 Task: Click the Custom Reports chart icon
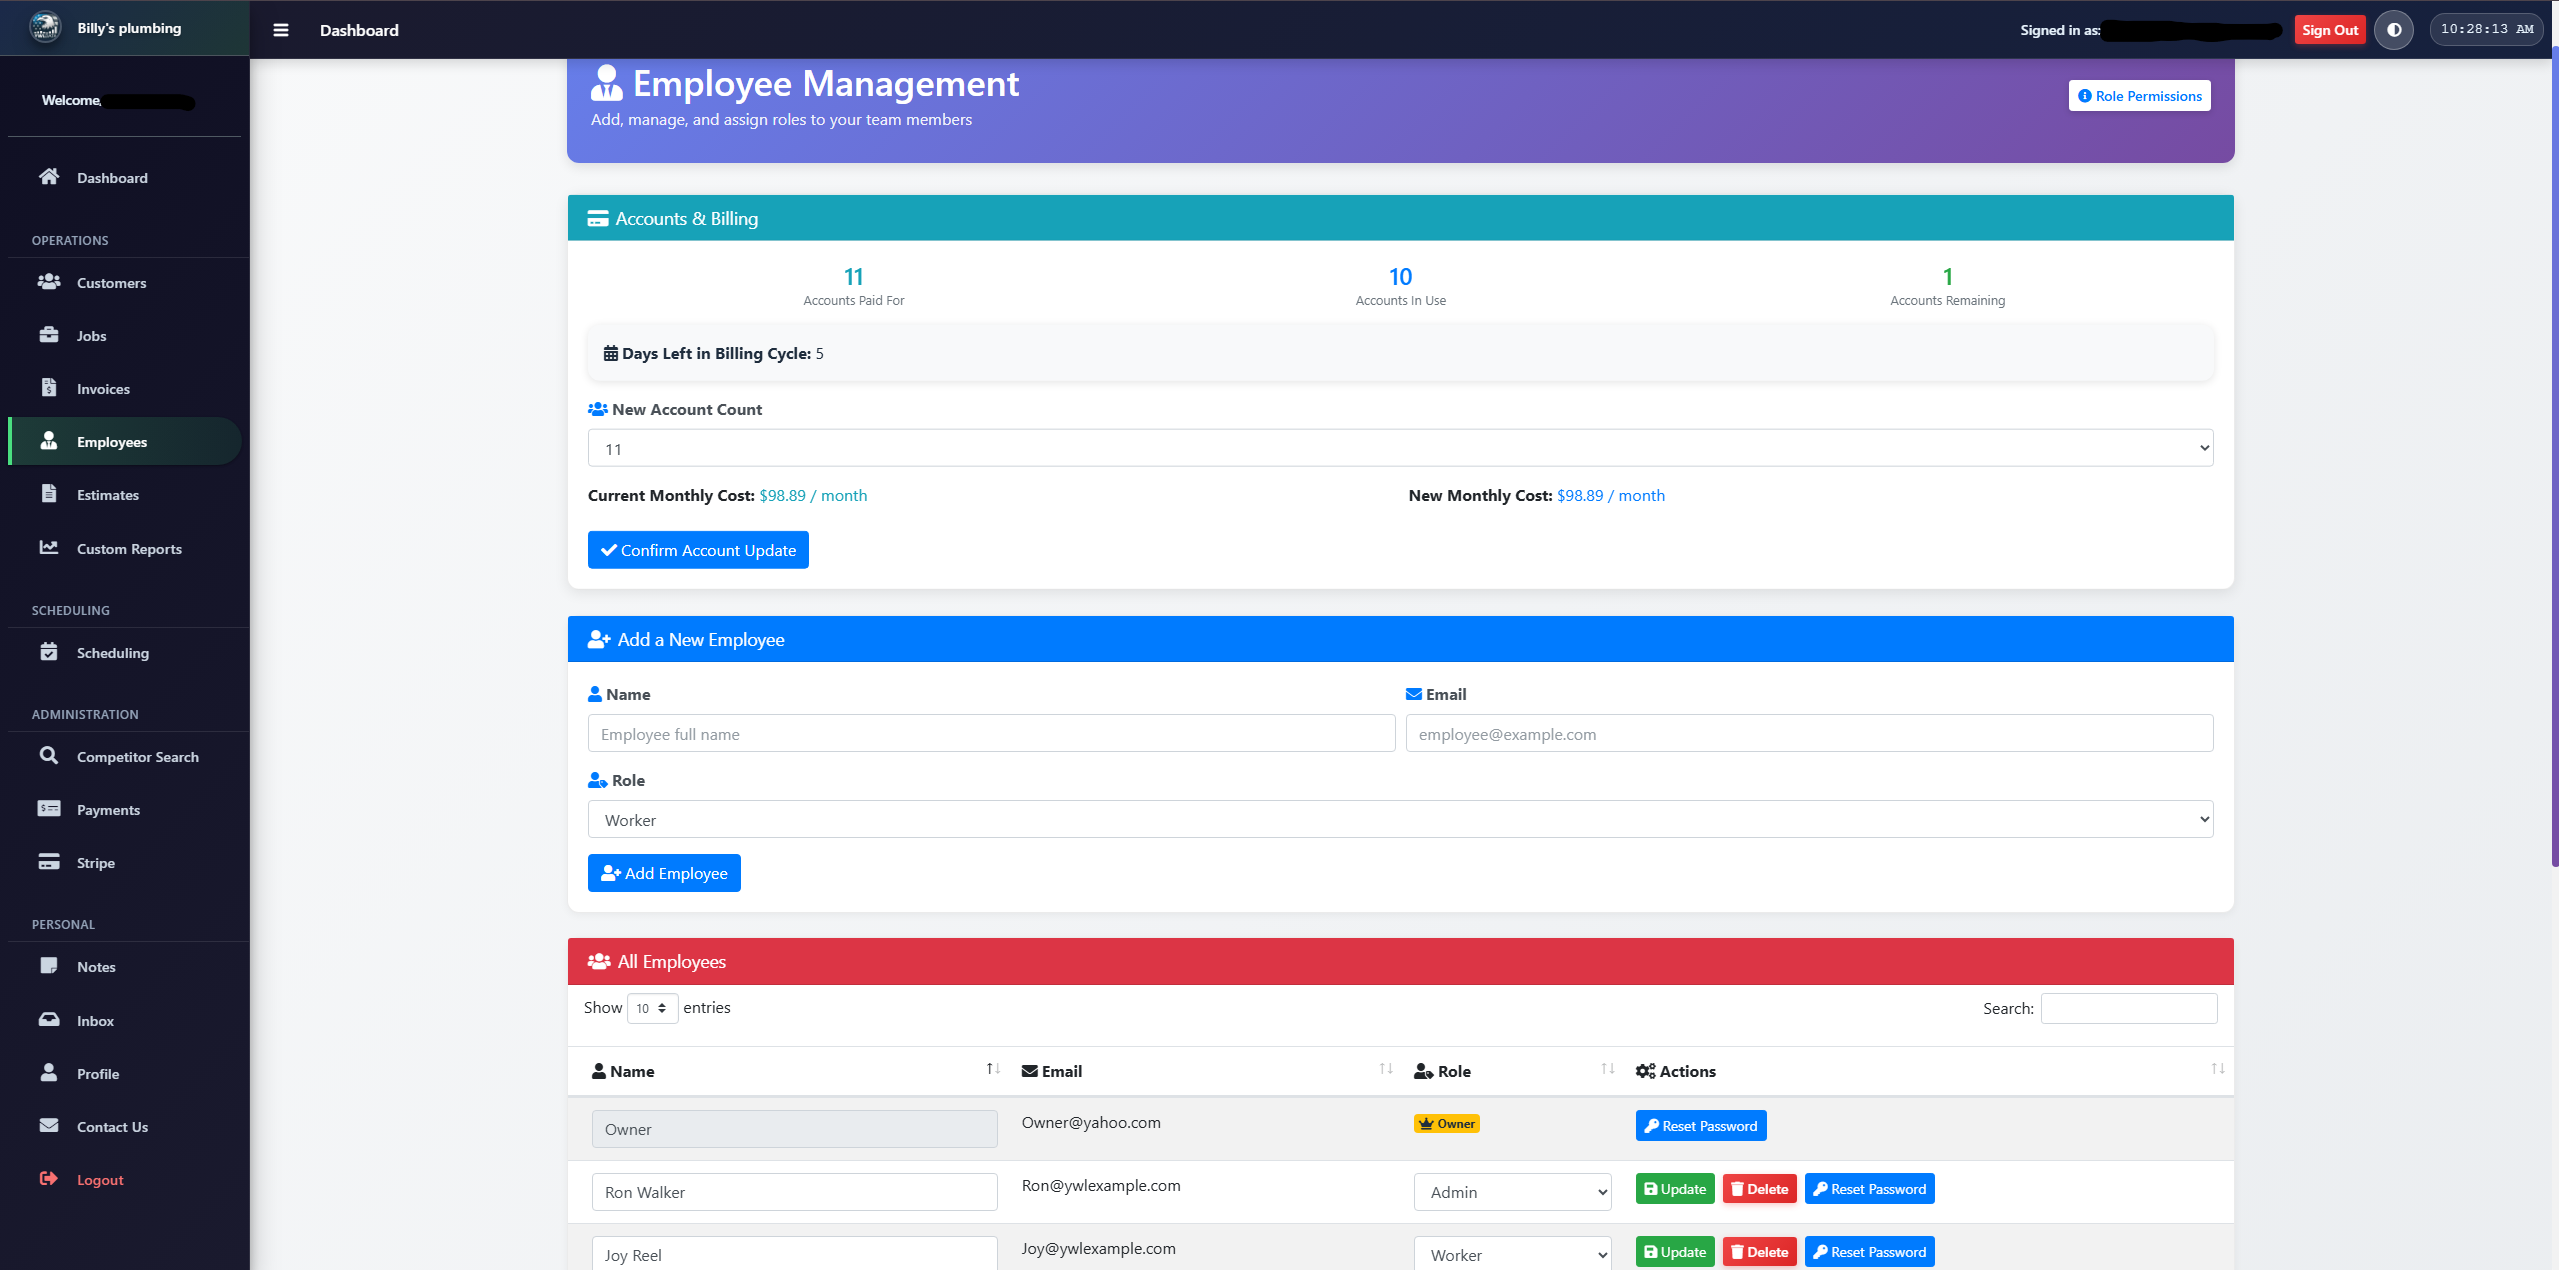pos(48,547)
